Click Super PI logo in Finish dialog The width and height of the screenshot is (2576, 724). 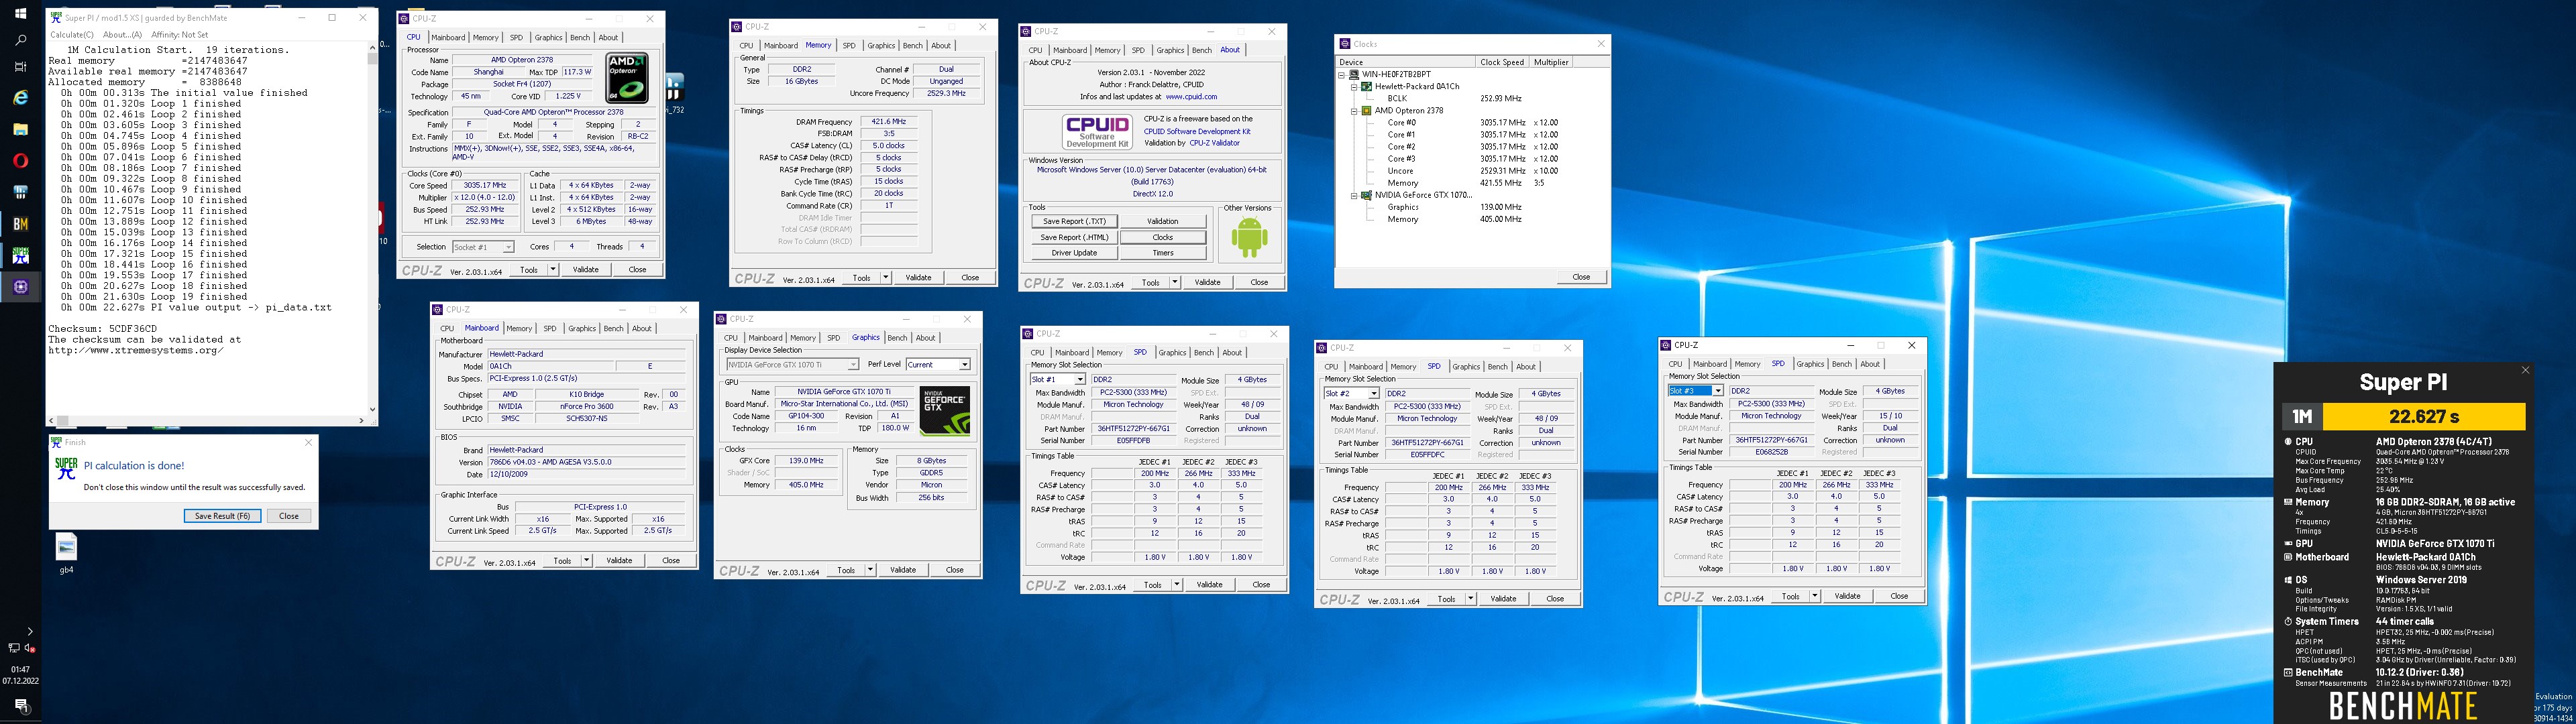[66, 468]
